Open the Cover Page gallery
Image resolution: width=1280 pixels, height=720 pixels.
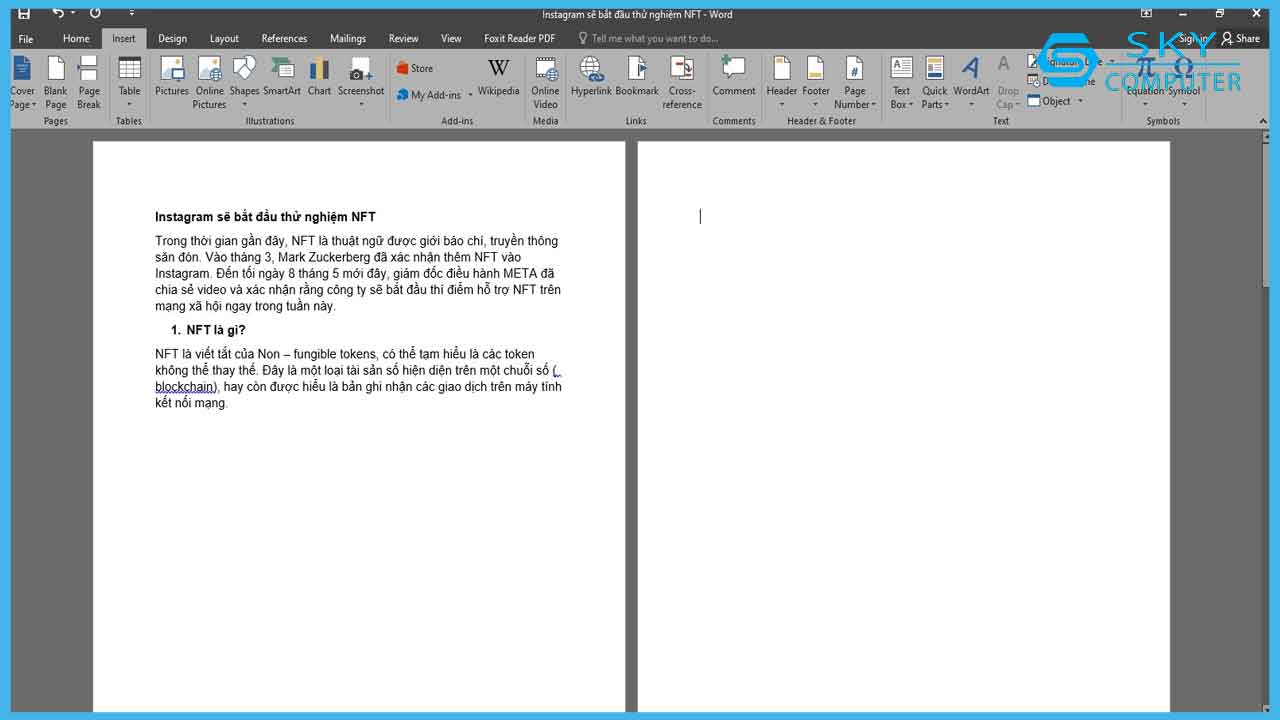point(23,82)
